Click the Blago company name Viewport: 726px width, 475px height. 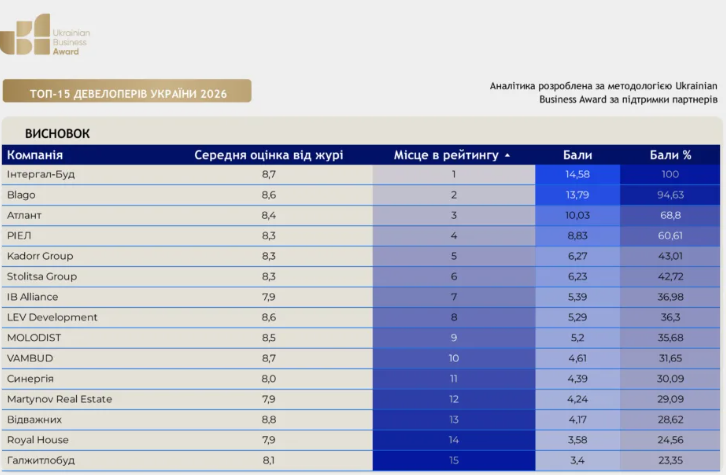(21, 195)
